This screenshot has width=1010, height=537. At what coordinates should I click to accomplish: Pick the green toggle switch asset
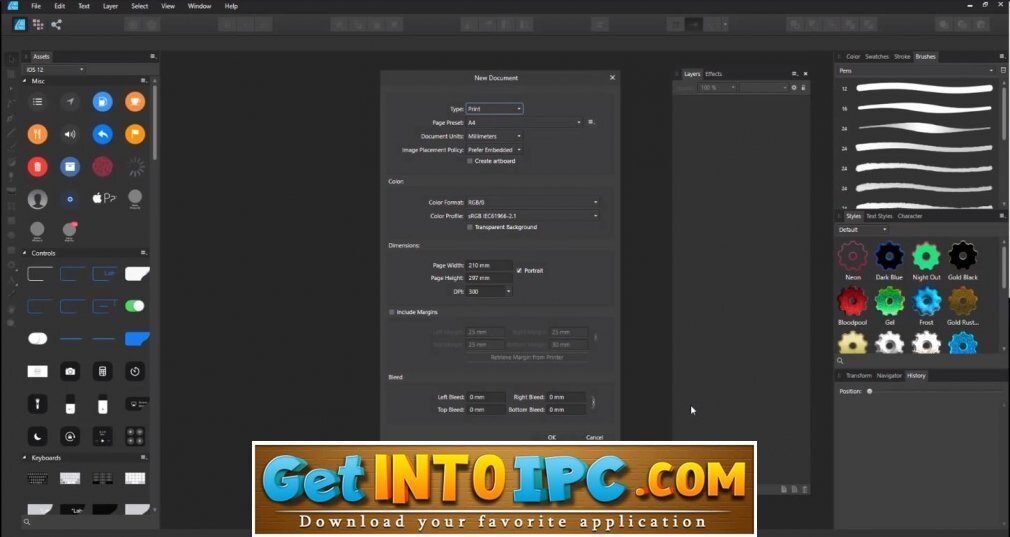[135, 306]
